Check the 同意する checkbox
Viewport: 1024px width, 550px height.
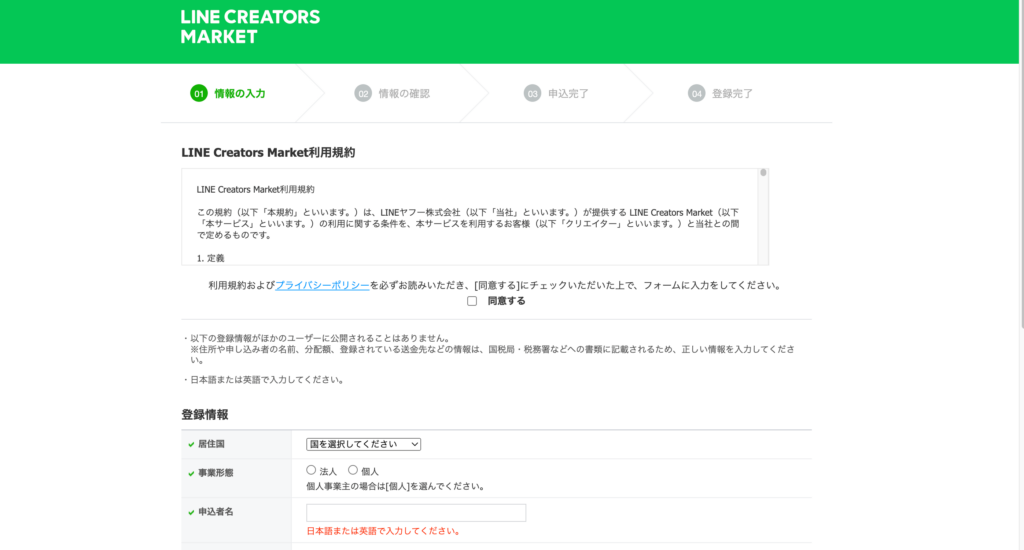point(472,301)
